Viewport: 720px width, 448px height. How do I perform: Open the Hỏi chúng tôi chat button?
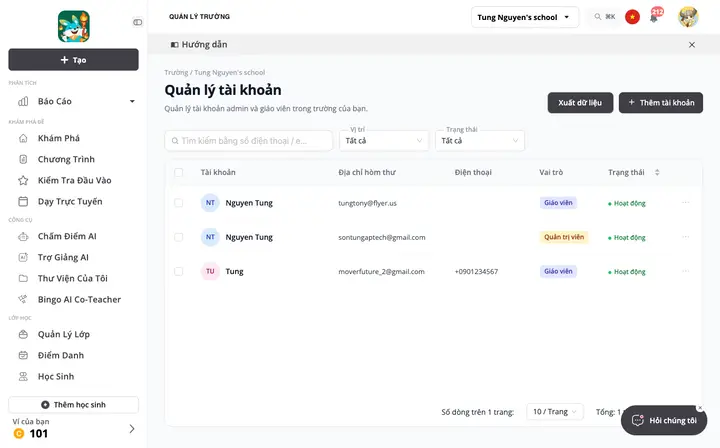coord(664,420)
